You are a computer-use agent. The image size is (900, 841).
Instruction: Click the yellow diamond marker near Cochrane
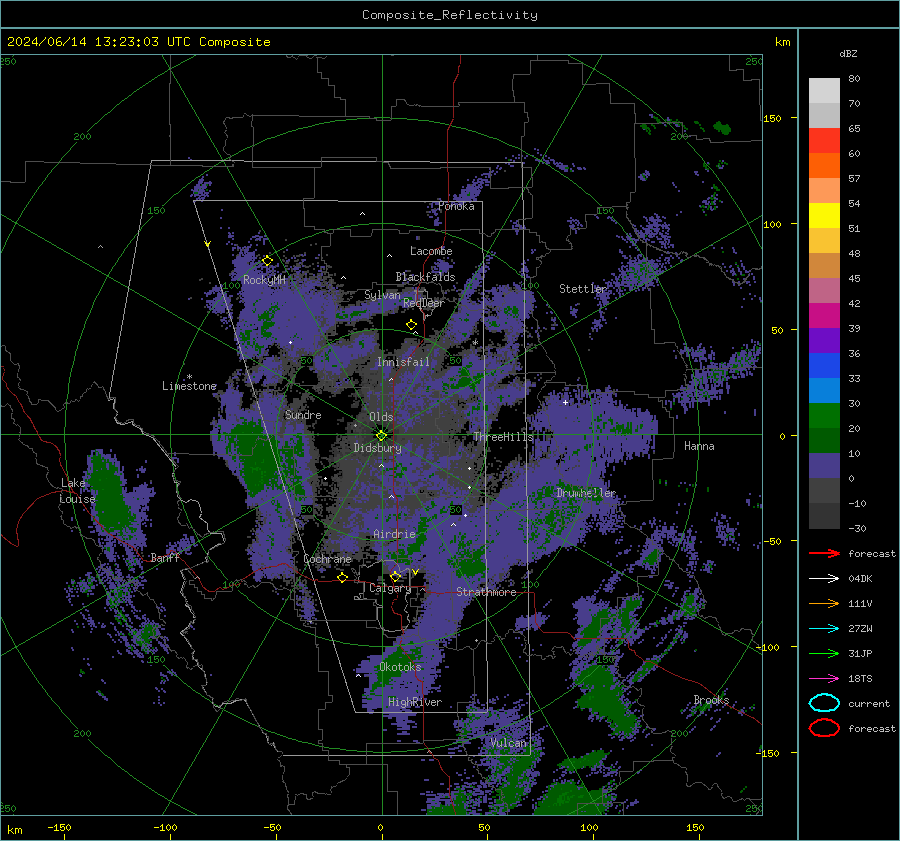[x=342, y=578]
